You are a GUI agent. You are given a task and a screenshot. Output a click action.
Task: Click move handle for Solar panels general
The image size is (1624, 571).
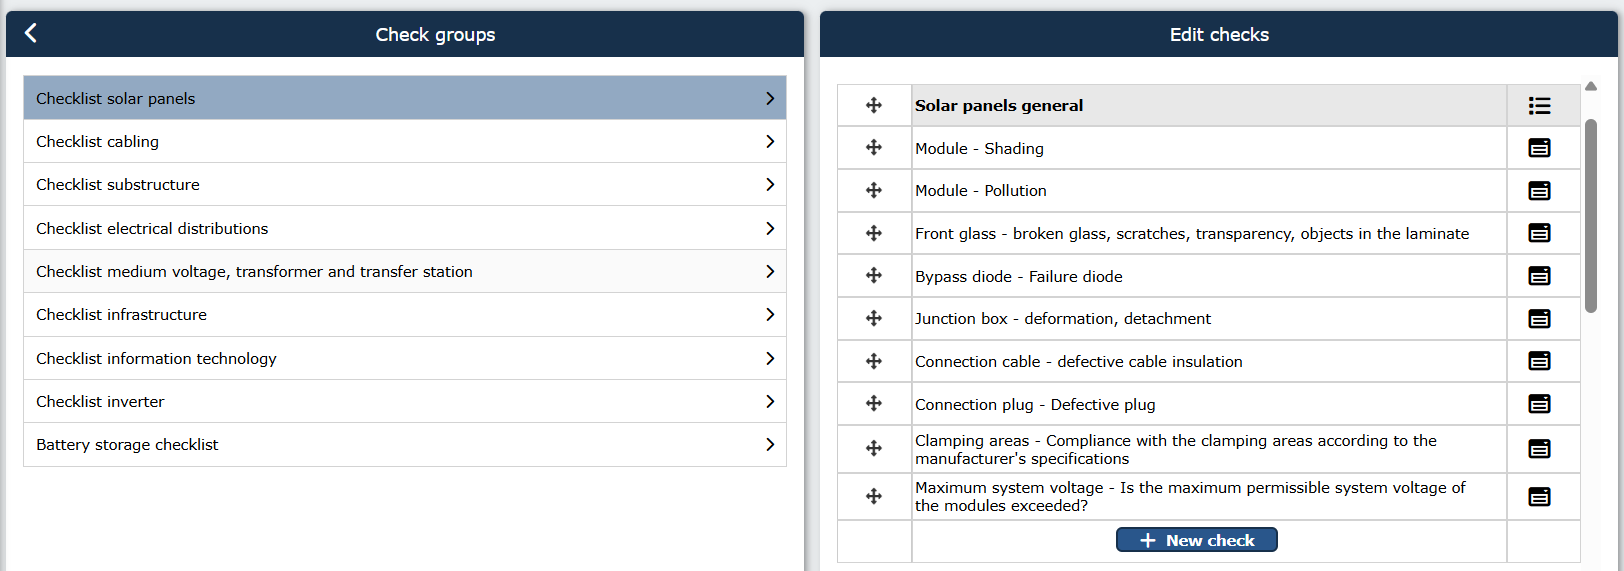[x=874, y=105]
